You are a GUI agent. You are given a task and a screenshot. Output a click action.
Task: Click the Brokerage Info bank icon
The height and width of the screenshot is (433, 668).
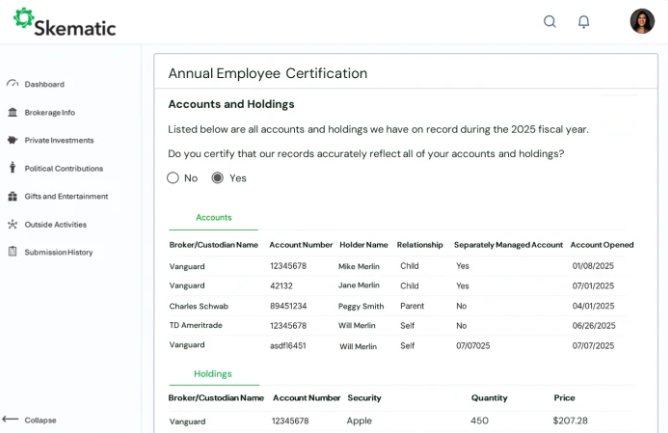(x=12, y=112)
